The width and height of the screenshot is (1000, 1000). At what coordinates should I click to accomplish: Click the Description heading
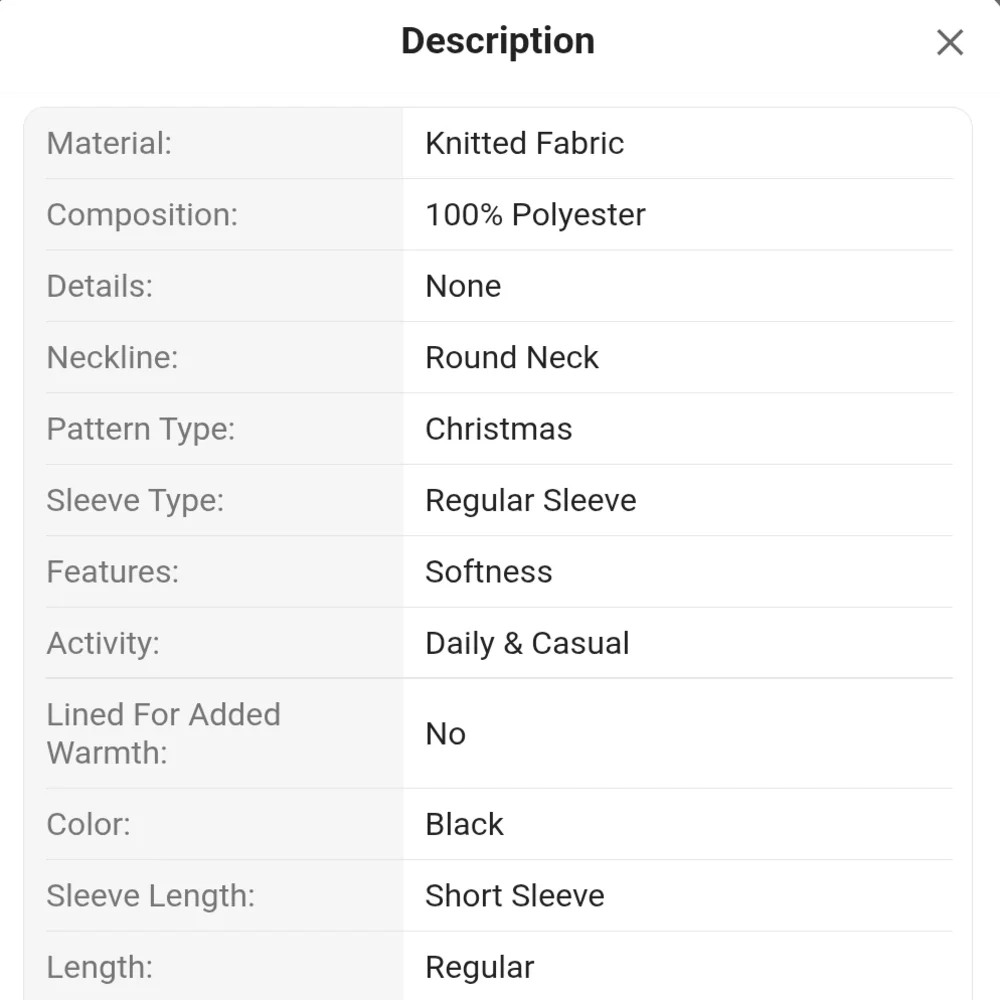click(x=498, y=41)
